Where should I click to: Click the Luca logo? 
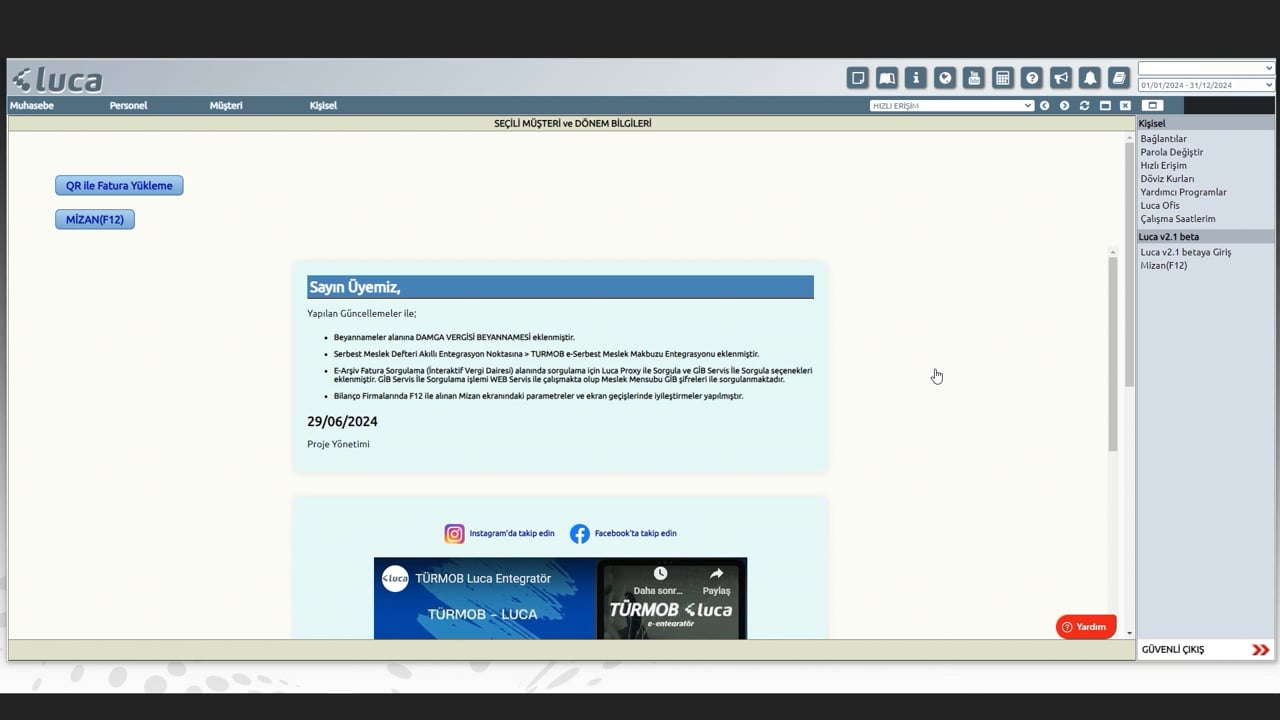pyautogui.click(x=57, y=80)
